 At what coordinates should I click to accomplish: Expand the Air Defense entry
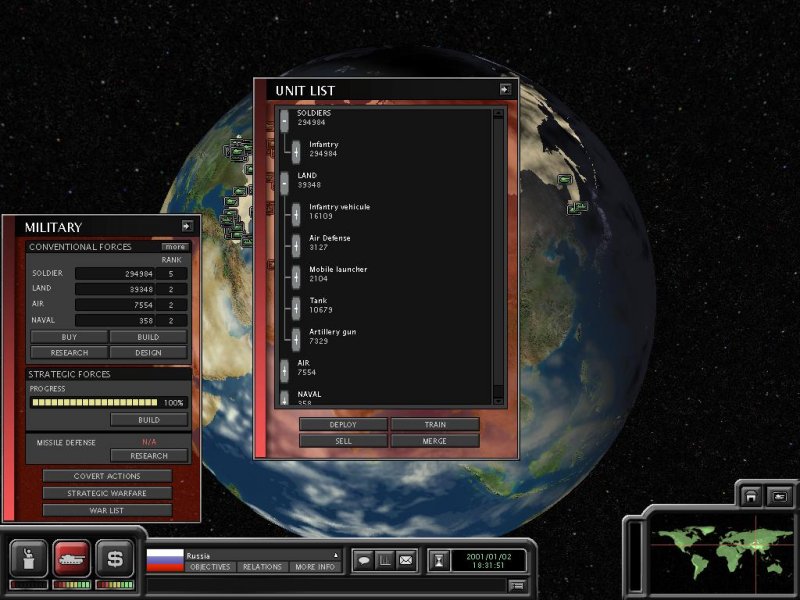(296, 245)
